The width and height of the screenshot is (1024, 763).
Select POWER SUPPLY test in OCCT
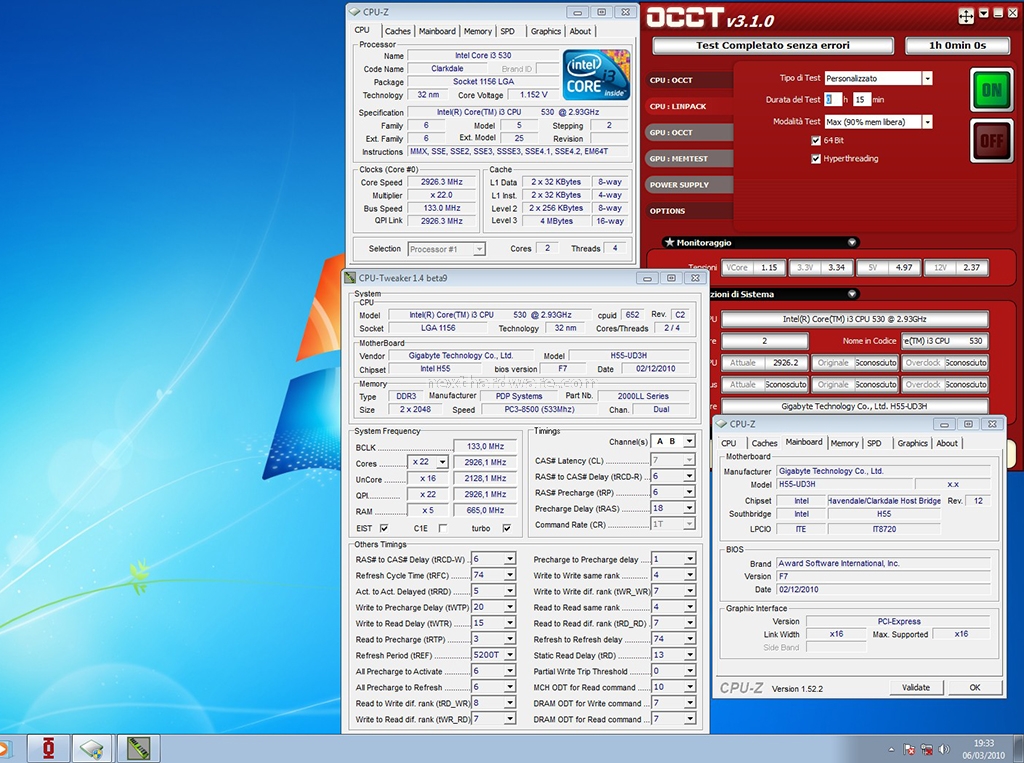tap(691, 185)
